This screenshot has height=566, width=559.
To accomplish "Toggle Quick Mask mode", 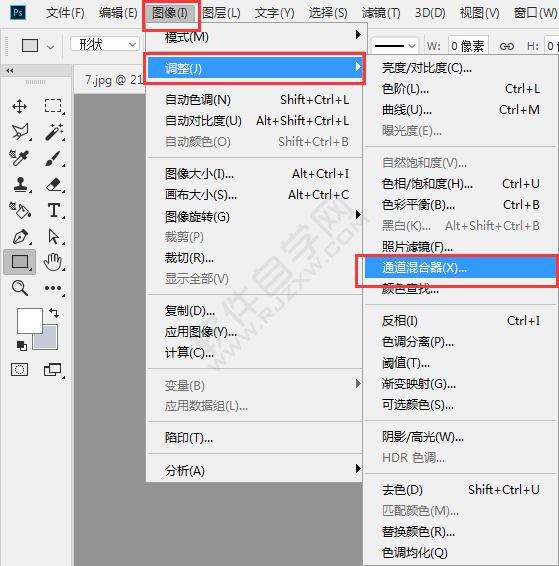I will pyautogui.click(x=19, y=370).
